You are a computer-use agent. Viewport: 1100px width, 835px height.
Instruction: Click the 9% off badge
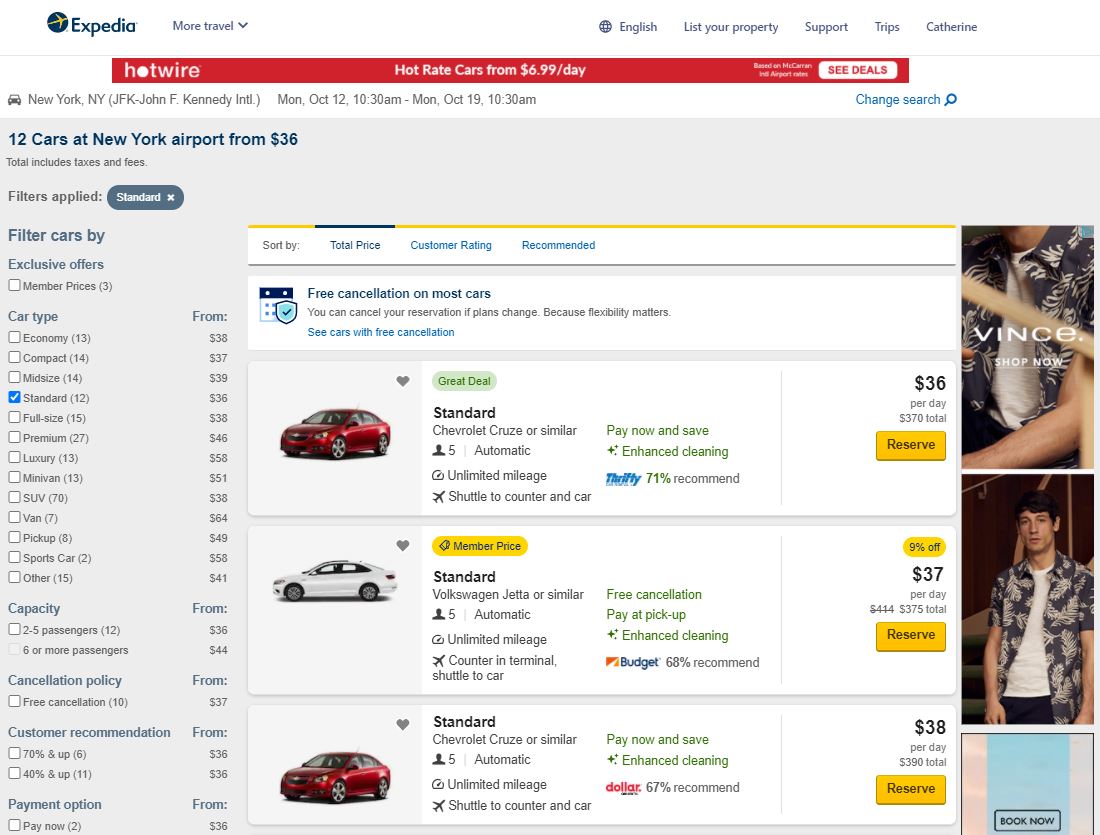point(924,547)
